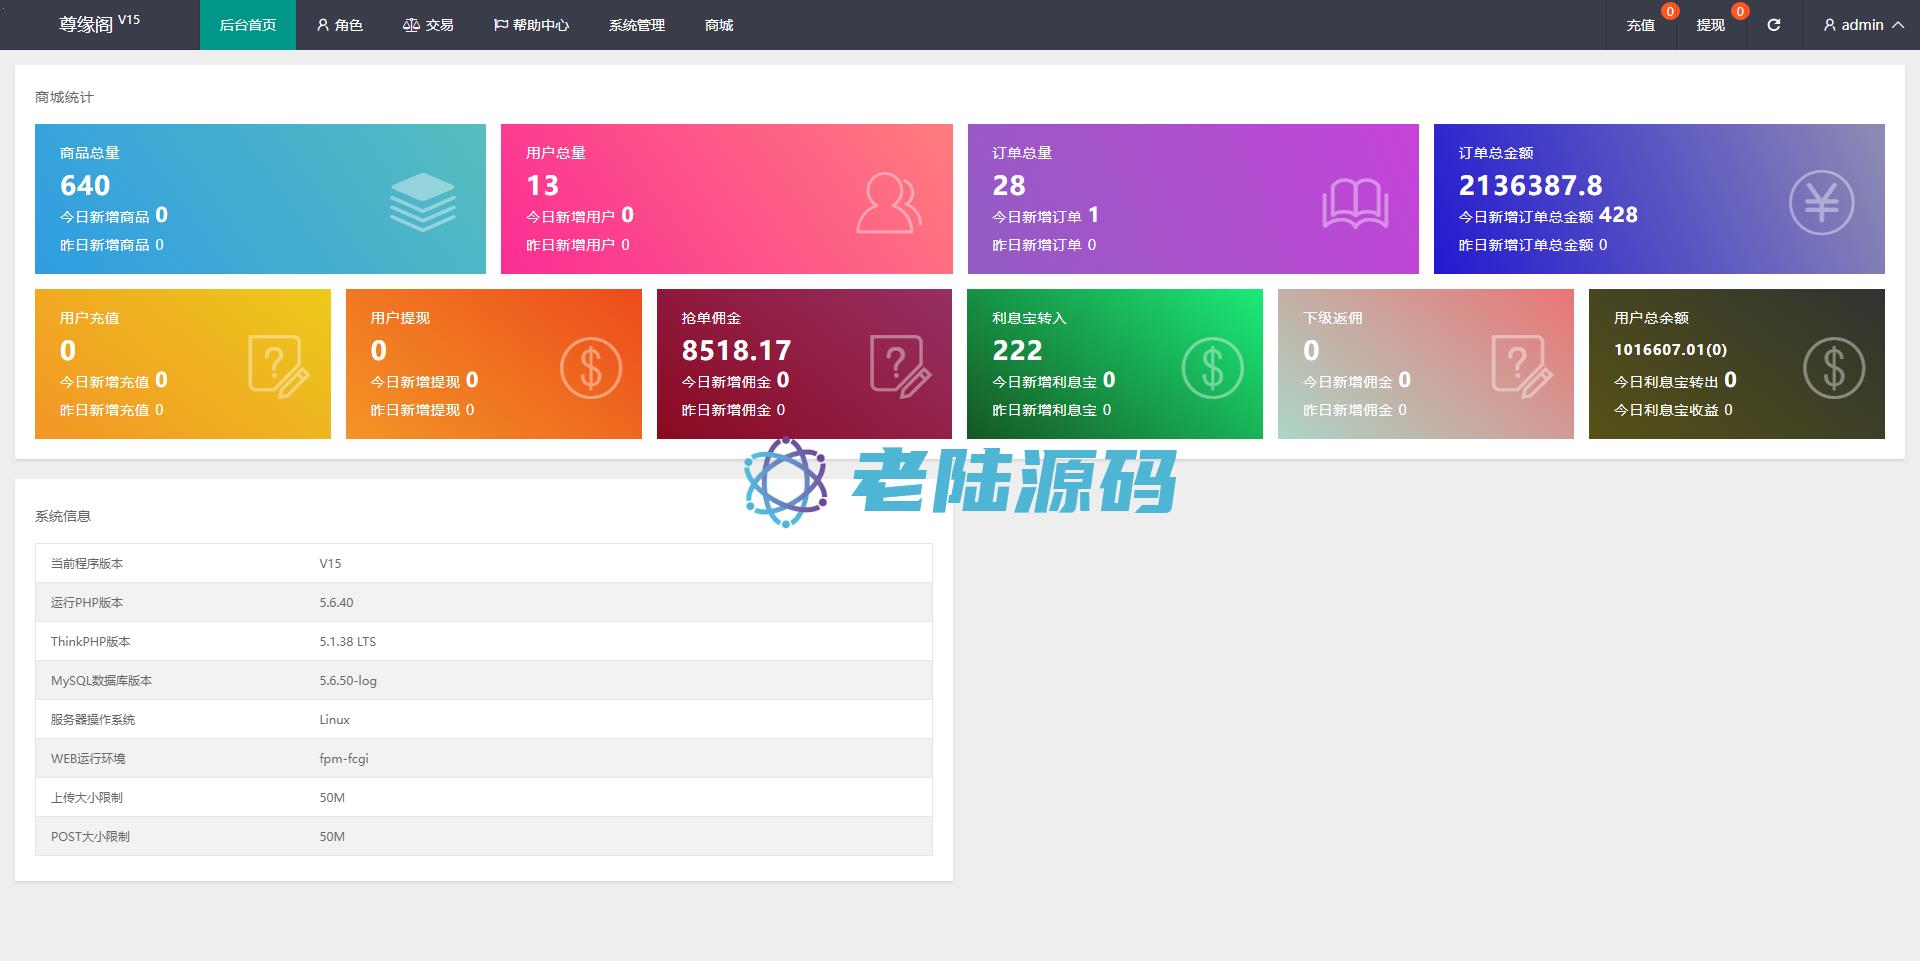
Task: Click the dollar icon in 用户总余额 card
Action: pyautogui.click(x=1833, y=368)
